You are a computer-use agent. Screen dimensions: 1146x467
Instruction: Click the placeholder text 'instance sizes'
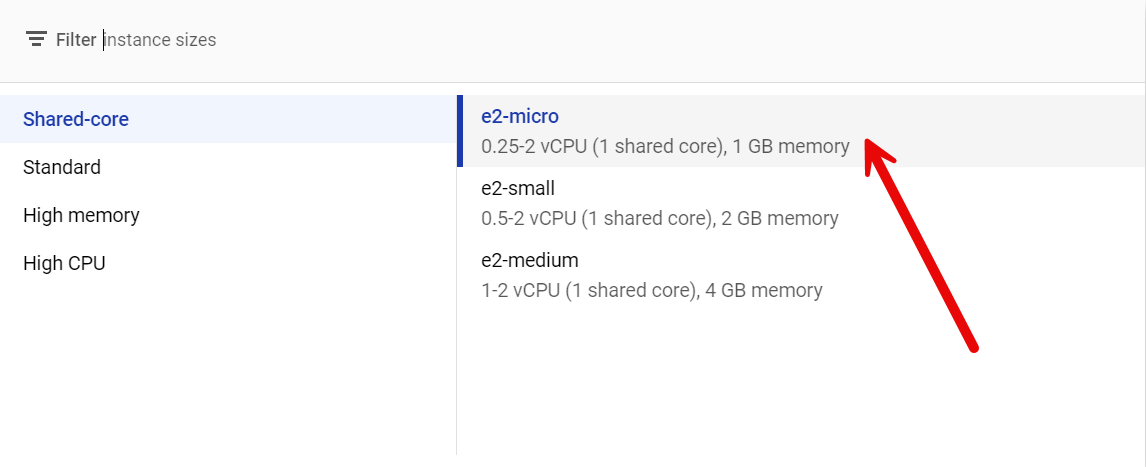point(160,39)
